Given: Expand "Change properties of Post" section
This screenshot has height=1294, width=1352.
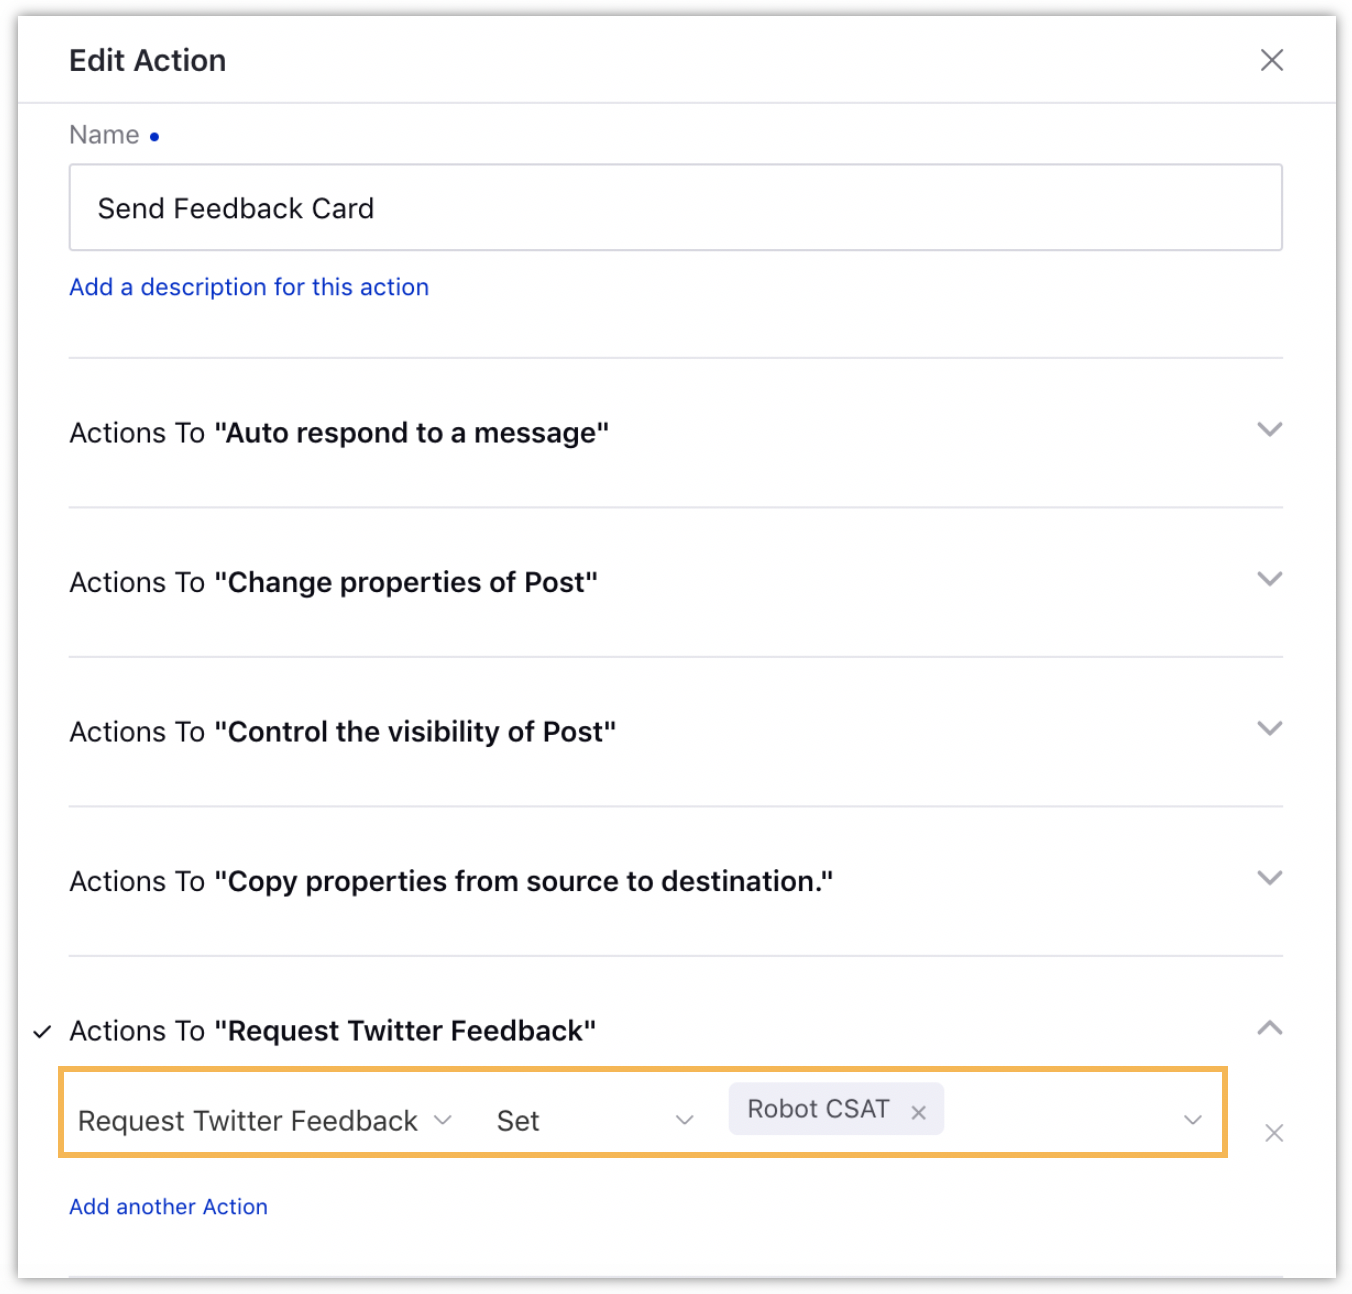Looking at the screenshot, I should coord(1269,579).
